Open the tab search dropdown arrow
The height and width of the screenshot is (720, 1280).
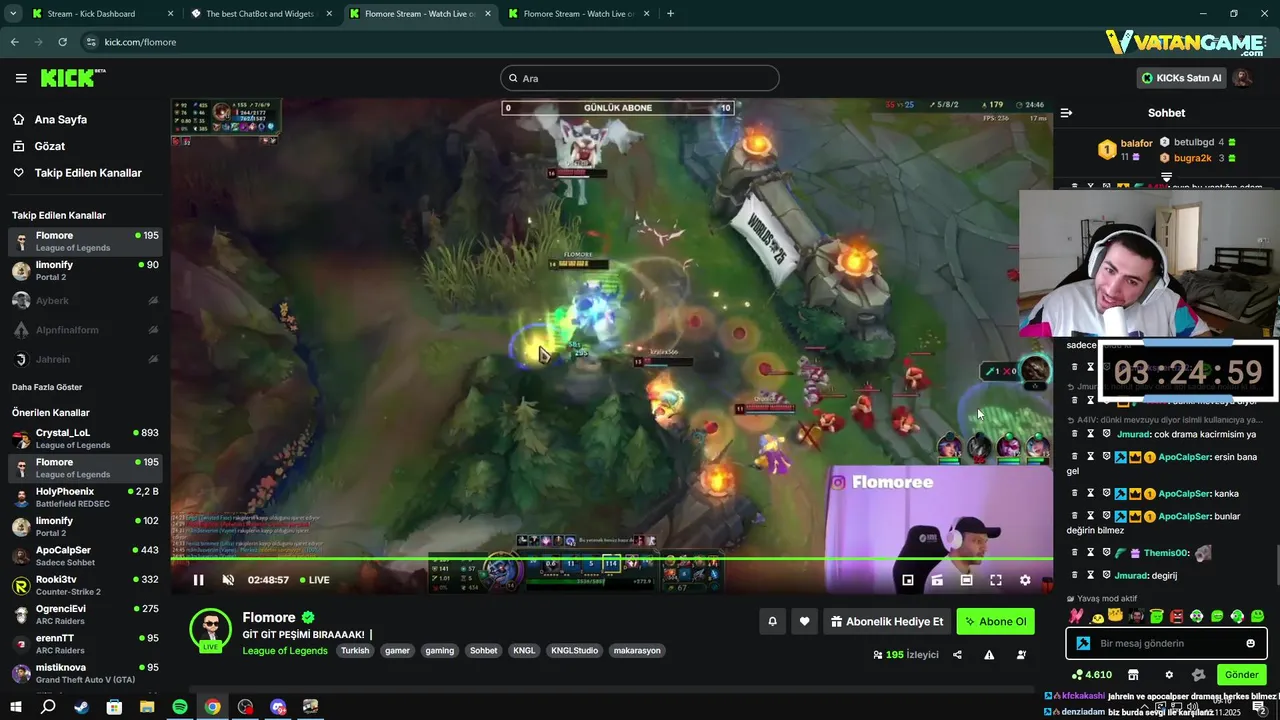[x=12, y=14]
